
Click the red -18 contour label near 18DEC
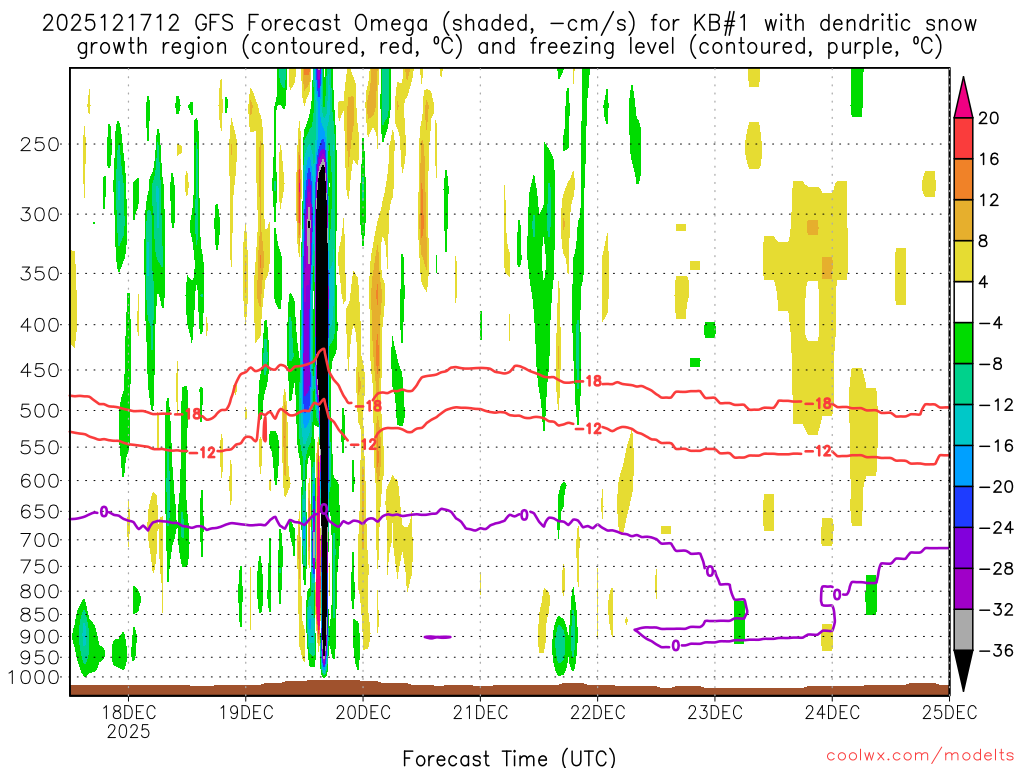click(x=188, y=414)
